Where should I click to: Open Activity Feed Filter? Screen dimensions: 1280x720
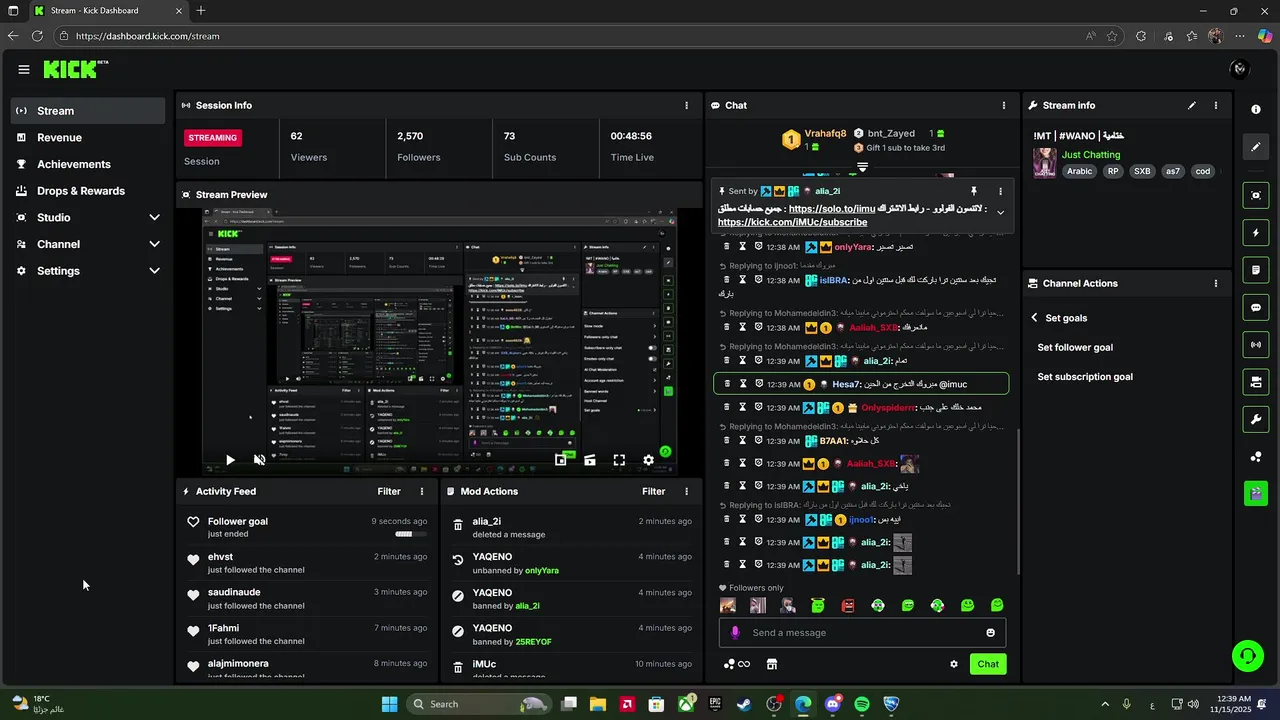point(389,491)
